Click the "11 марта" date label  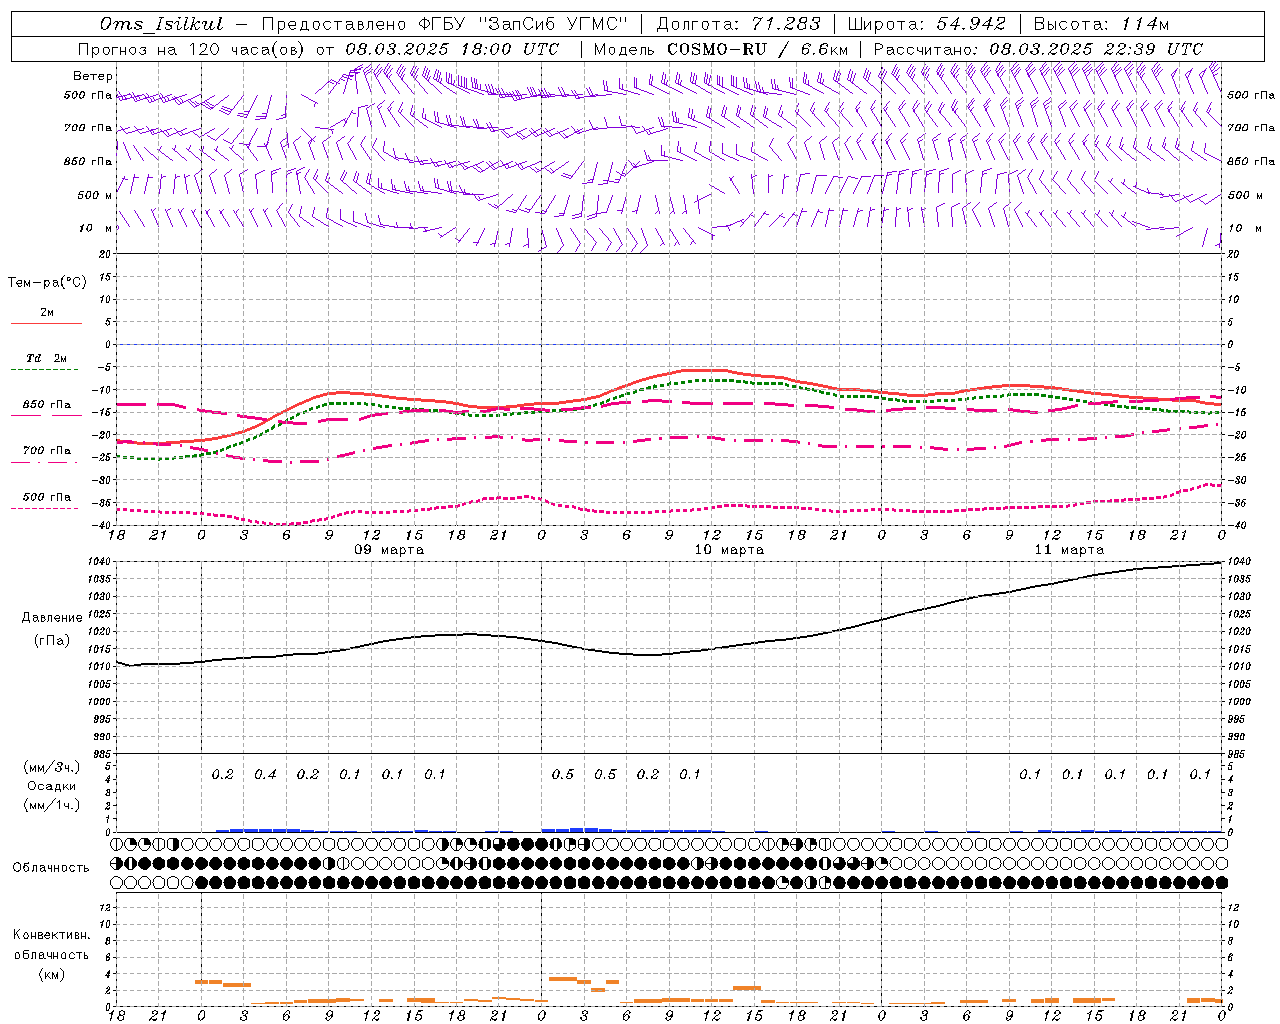pos(1069,550)
